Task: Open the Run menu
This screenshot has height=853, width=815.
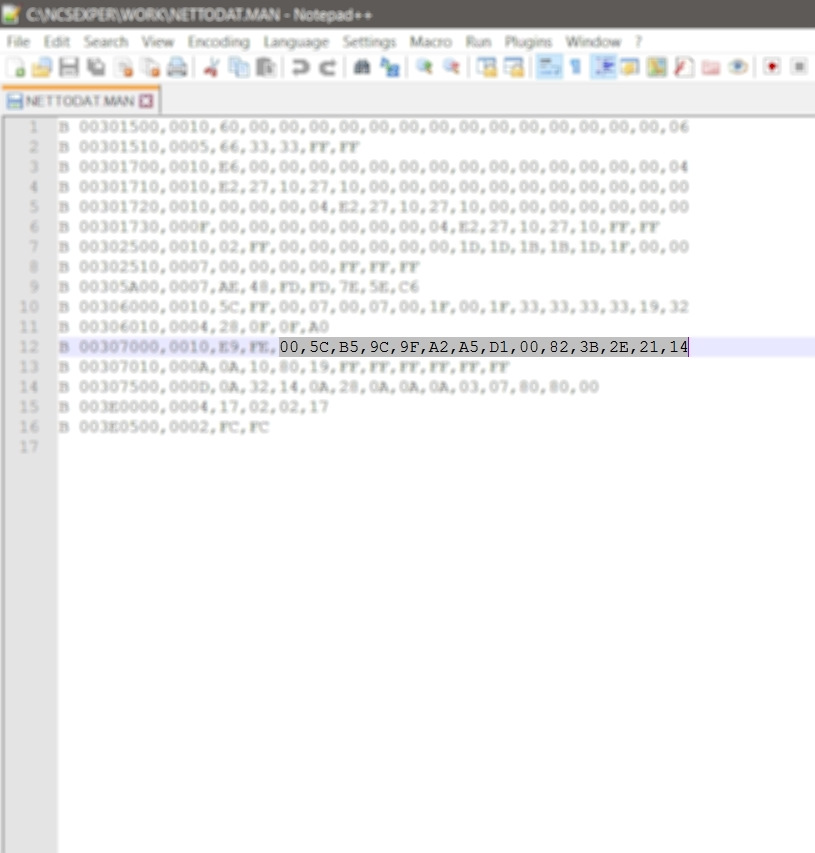Action: click(479, 42)
